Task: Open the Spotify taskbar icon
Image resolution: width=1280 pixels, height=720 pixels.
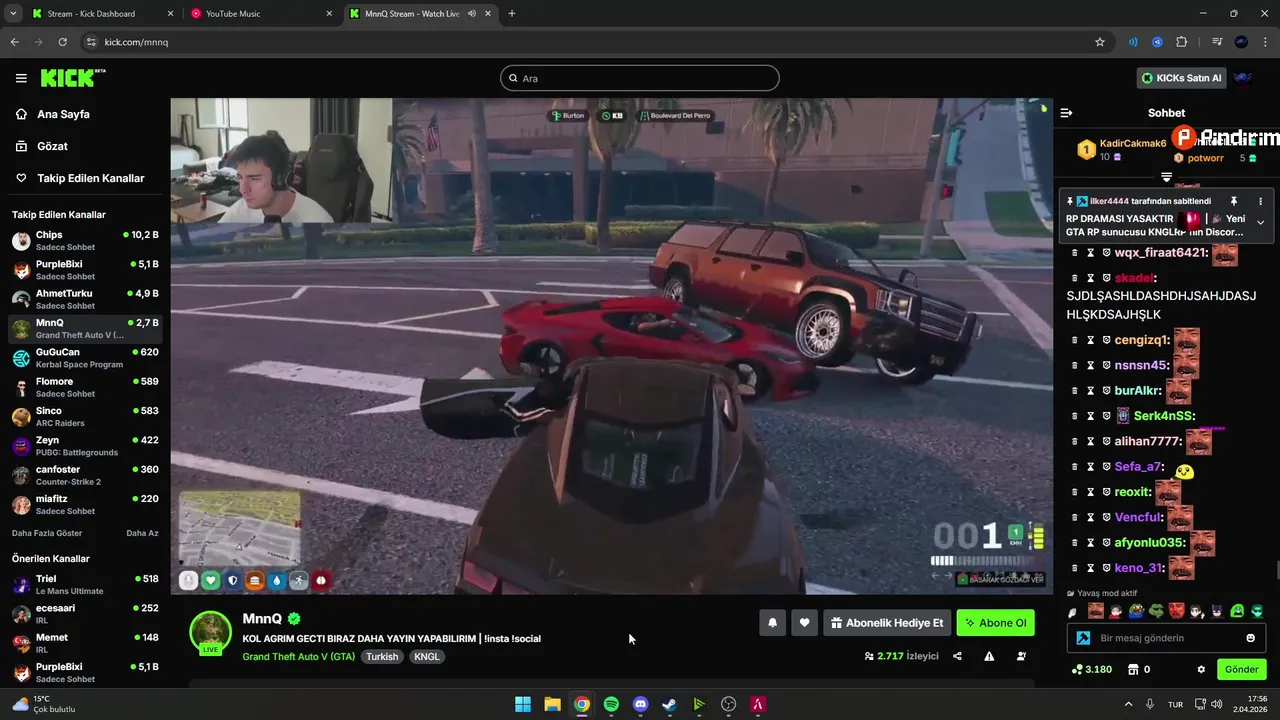Action: click(611, 704)
